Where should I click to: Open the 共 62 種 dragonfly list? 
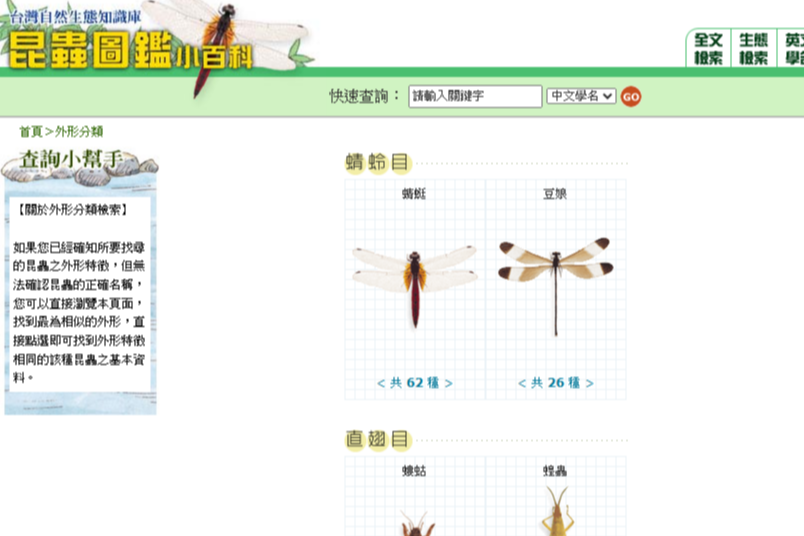[415, 383]
